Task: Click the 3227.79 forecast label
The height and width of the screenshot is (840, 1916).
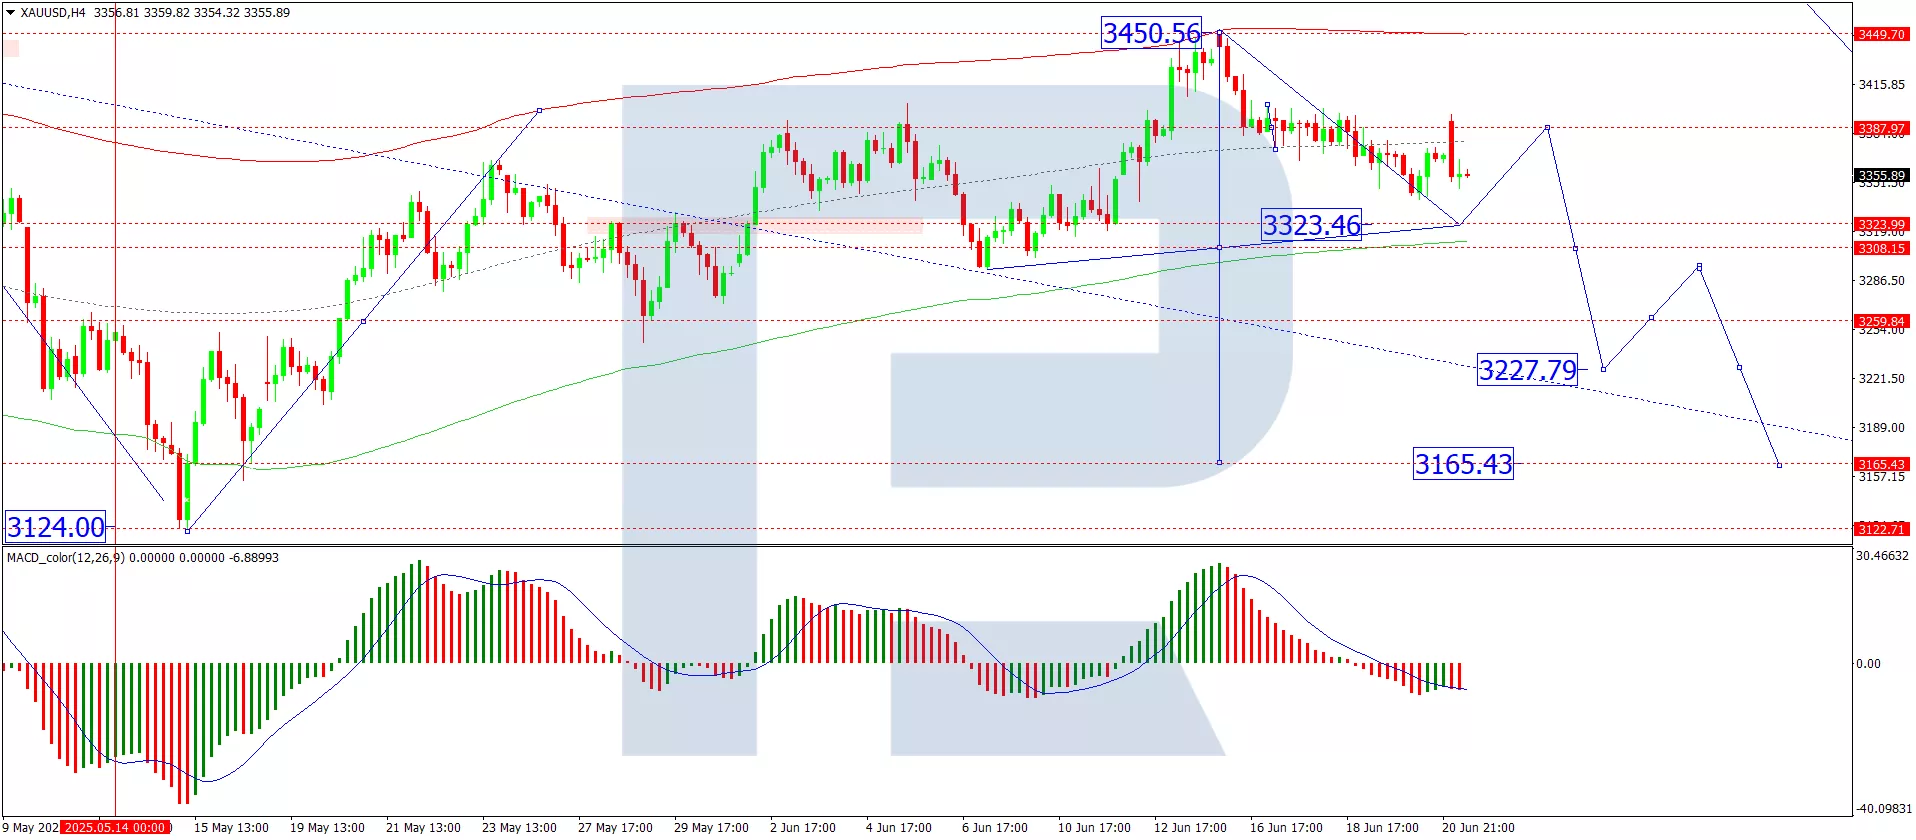Action: point(1527,370)
